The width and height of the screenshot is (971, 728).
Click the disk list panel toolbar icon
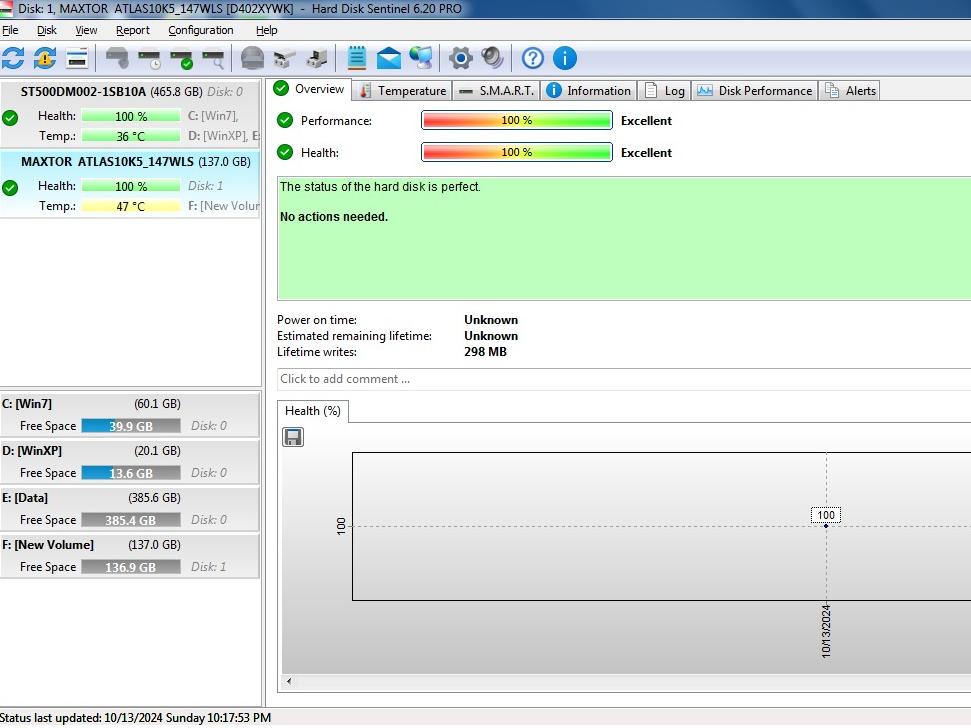77,58
